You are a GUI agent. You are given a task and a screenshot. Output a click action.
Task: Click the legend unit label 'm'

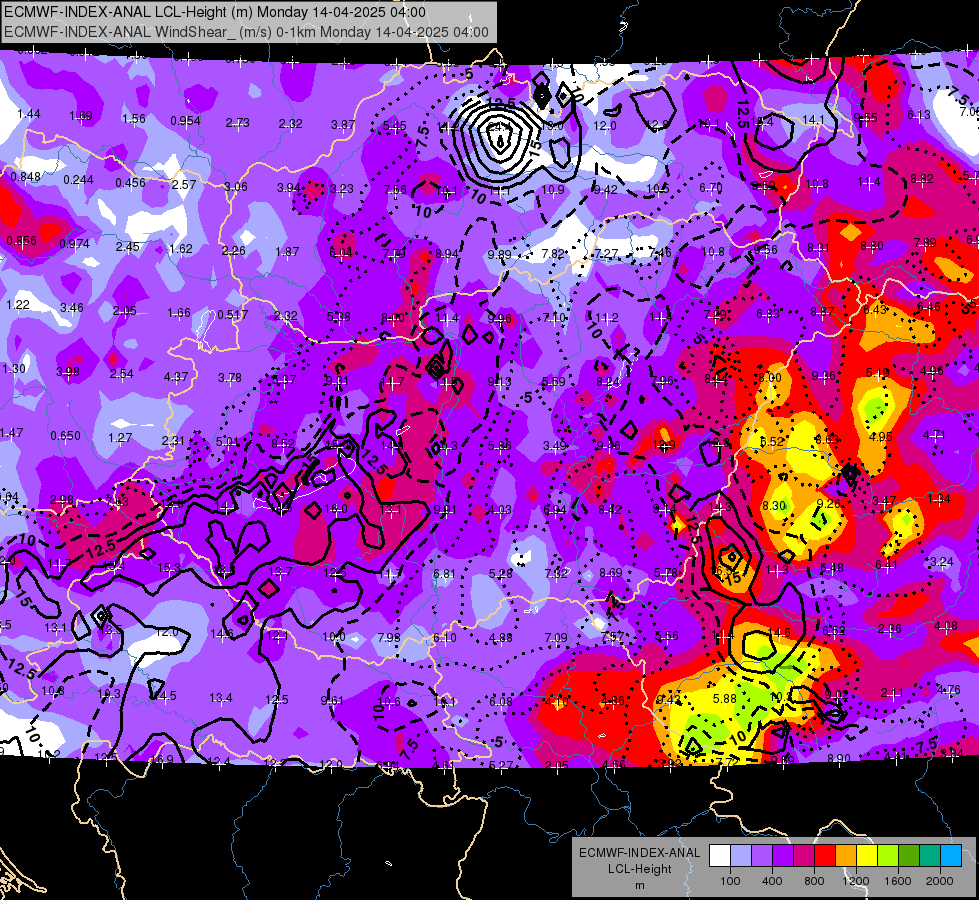point(639,886)
